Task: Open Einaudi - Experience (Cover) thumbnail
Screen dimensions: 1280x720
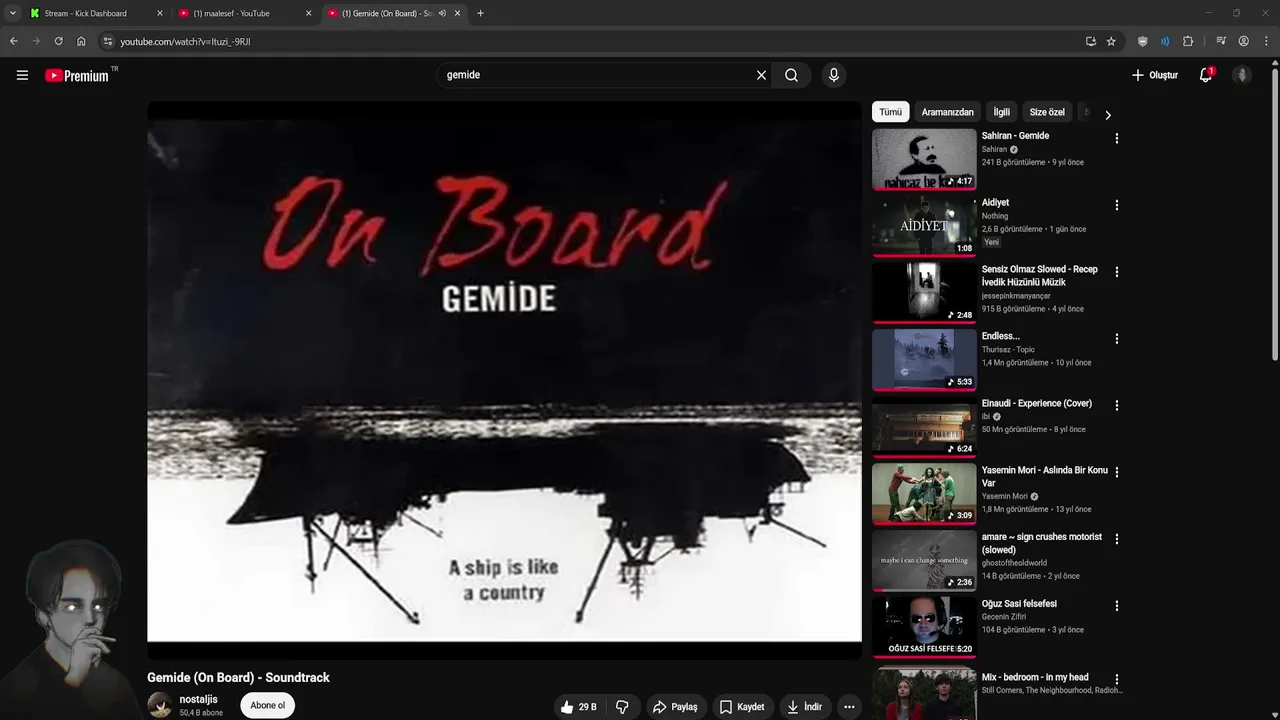Action: coord(924,426)
